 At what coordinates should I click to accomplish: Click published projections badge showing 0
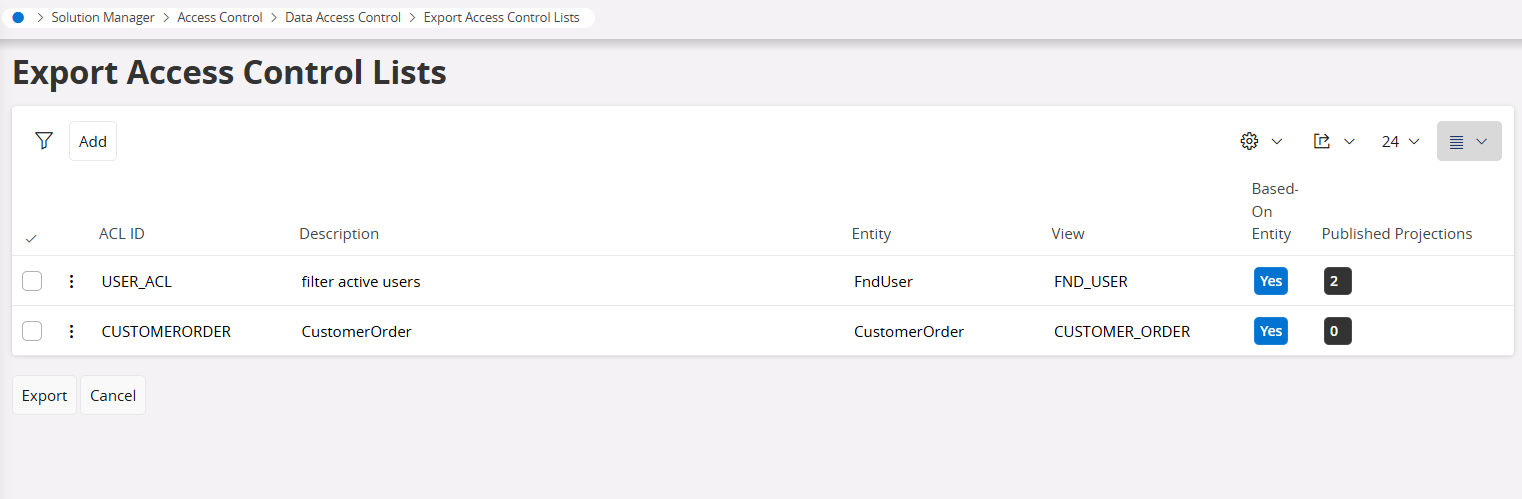(x=1338, y=331)
